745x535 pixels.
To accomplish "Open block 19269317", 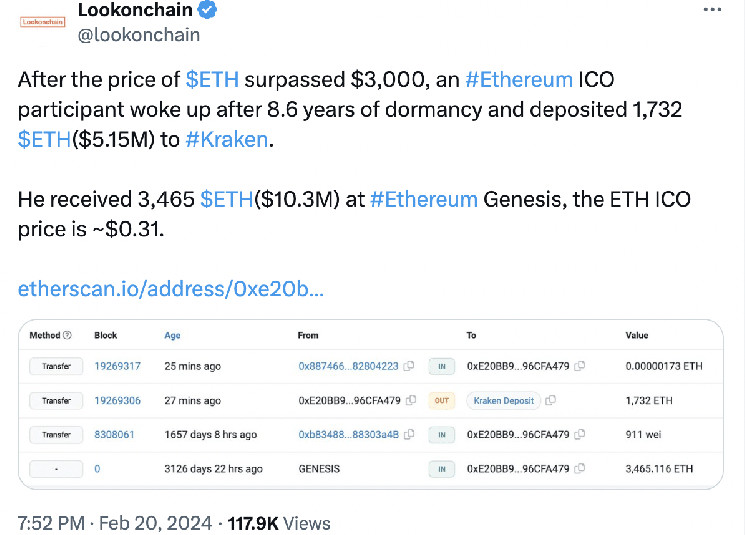I will click(117, 366).
